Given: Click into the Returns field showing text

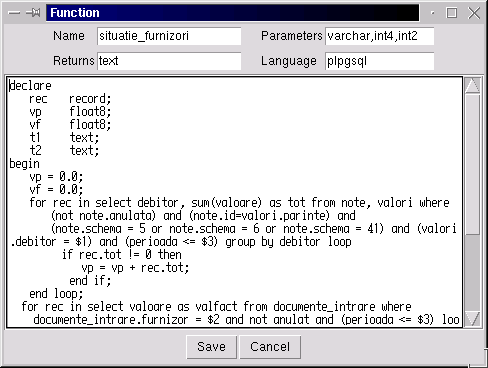Looking at the screenshot, I should point(169,61).
